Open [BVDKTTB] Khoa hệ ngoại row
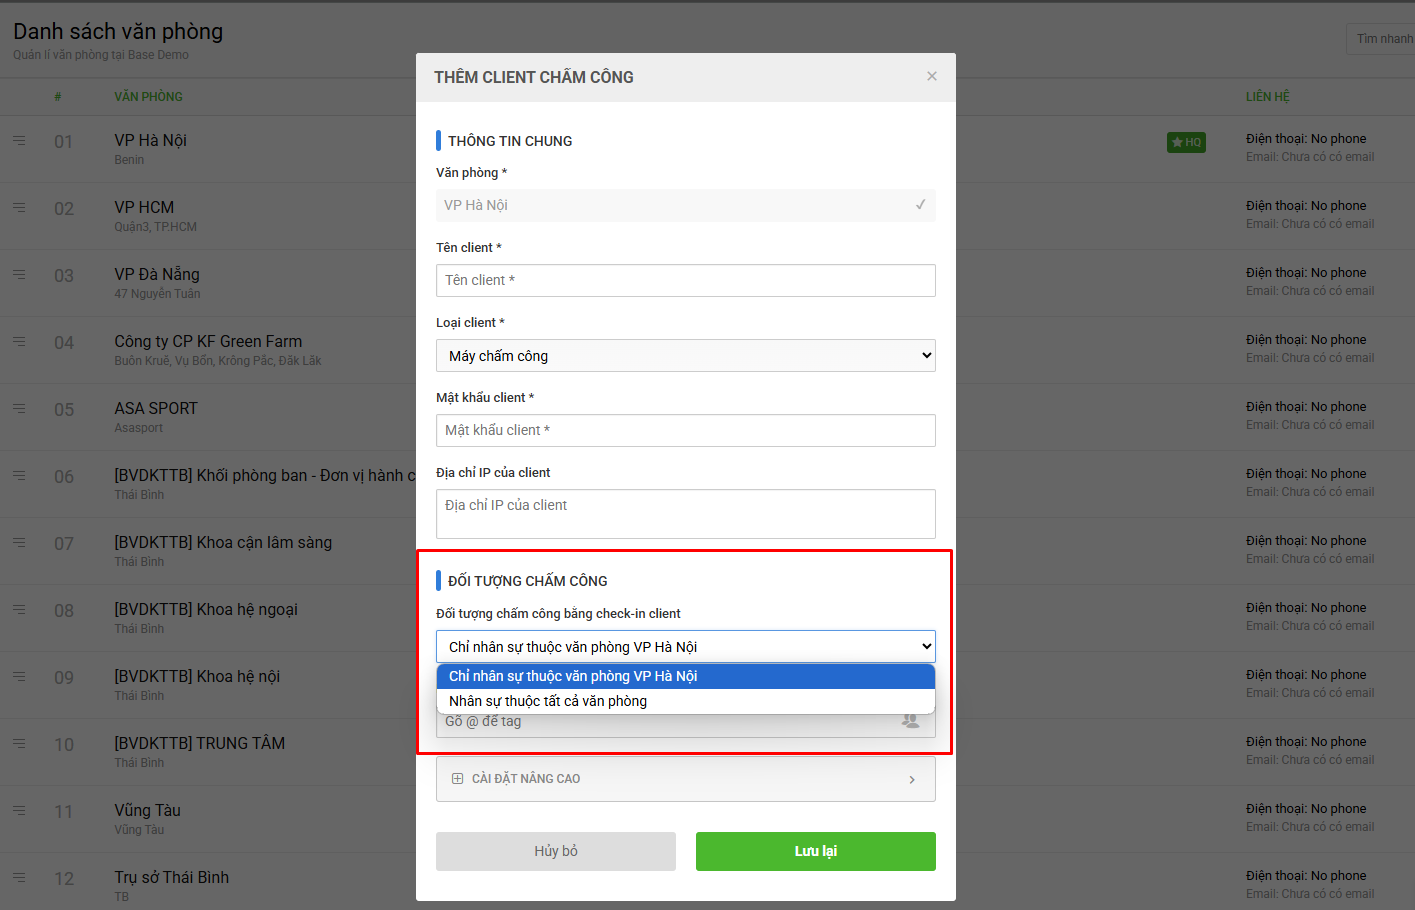This screenshot has width=1415, height=910. point(206,609)
